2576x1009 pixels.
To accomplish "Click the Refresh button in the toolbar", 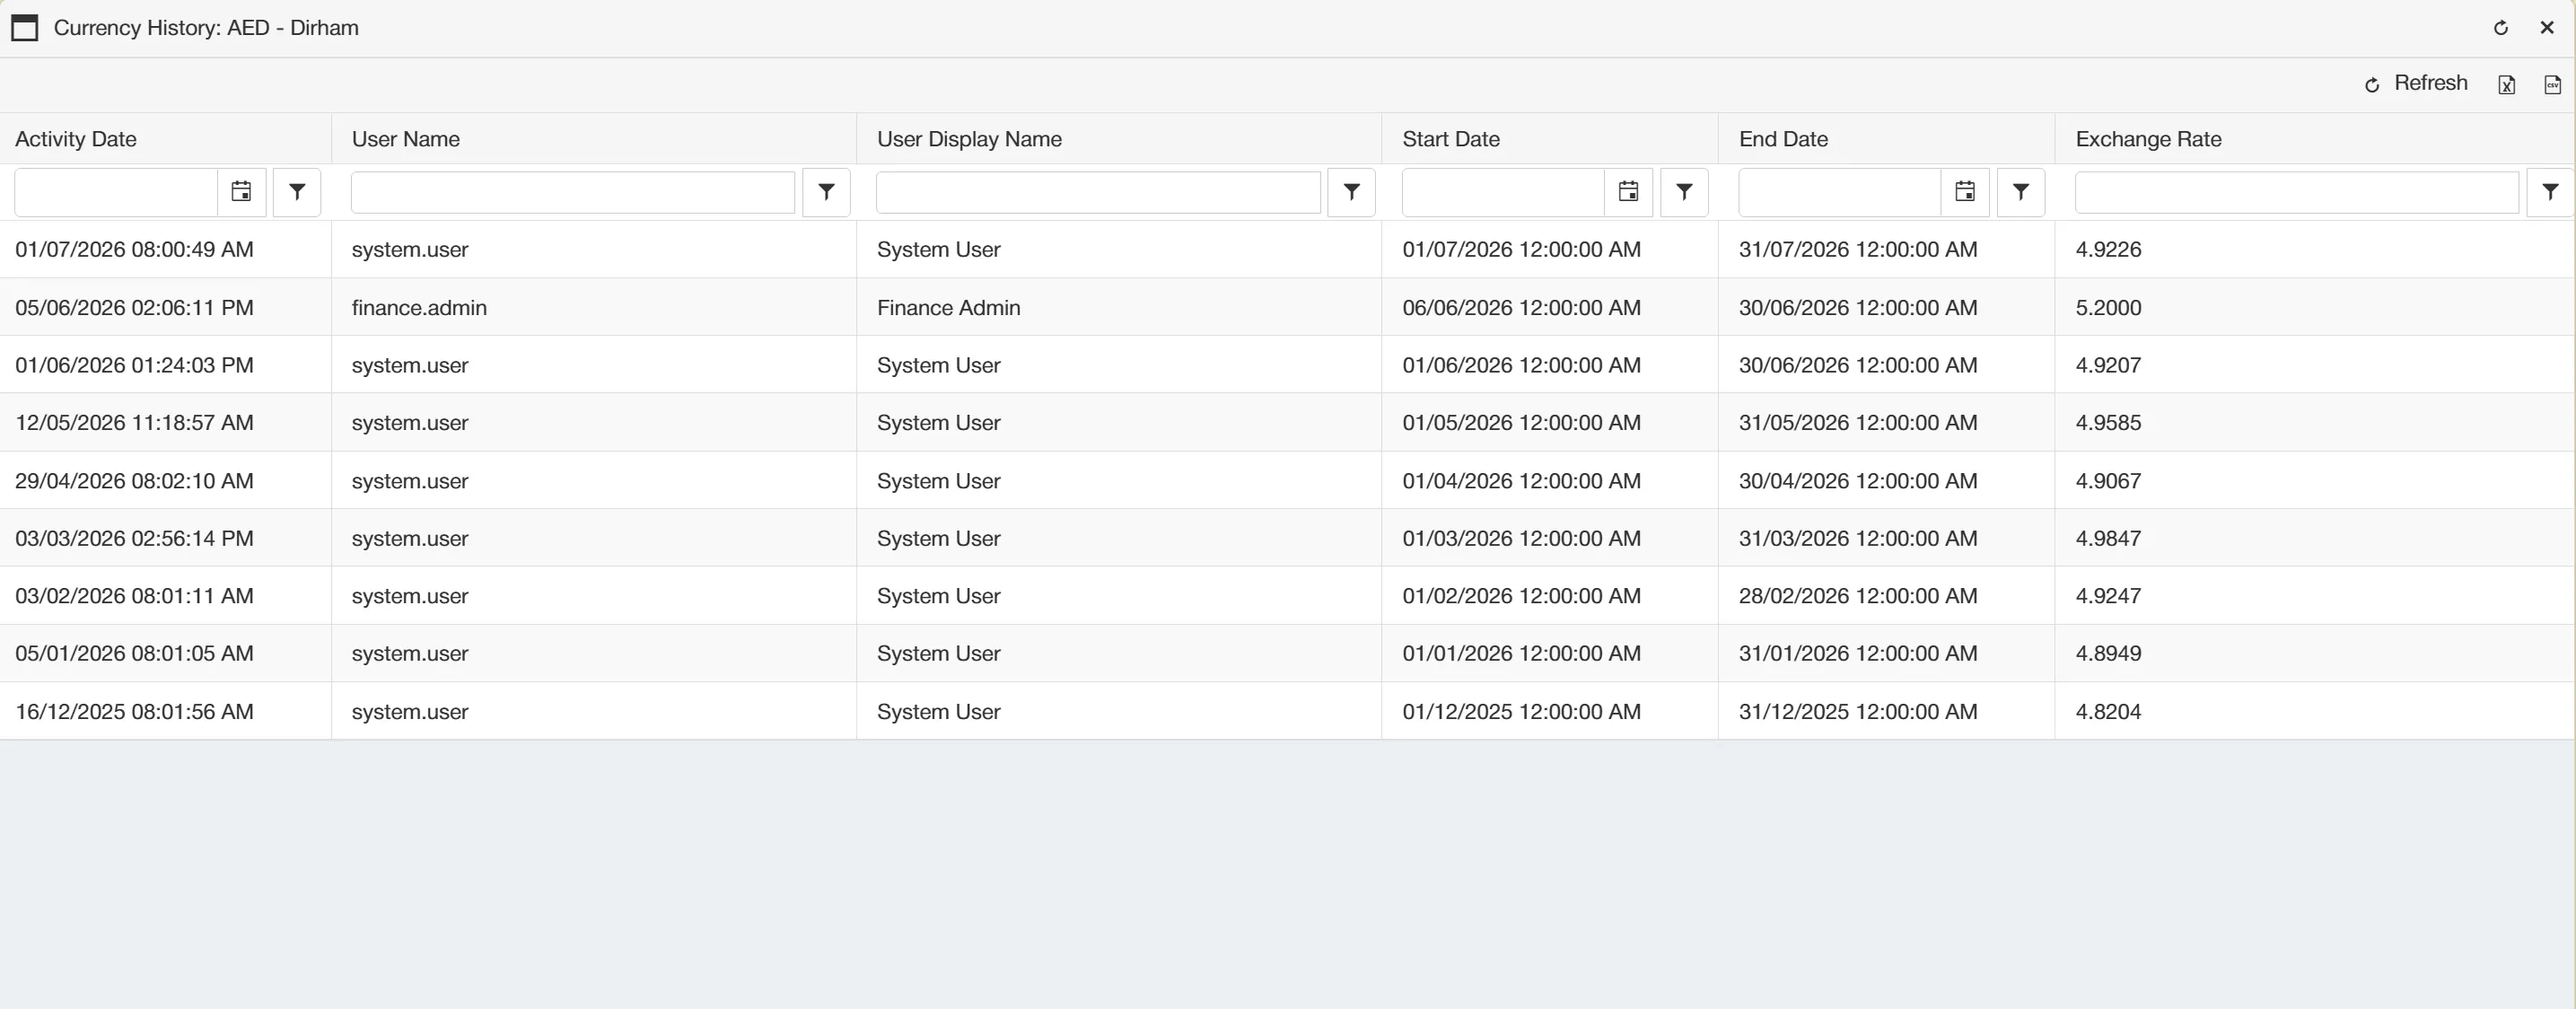I will click(2415, 84).
